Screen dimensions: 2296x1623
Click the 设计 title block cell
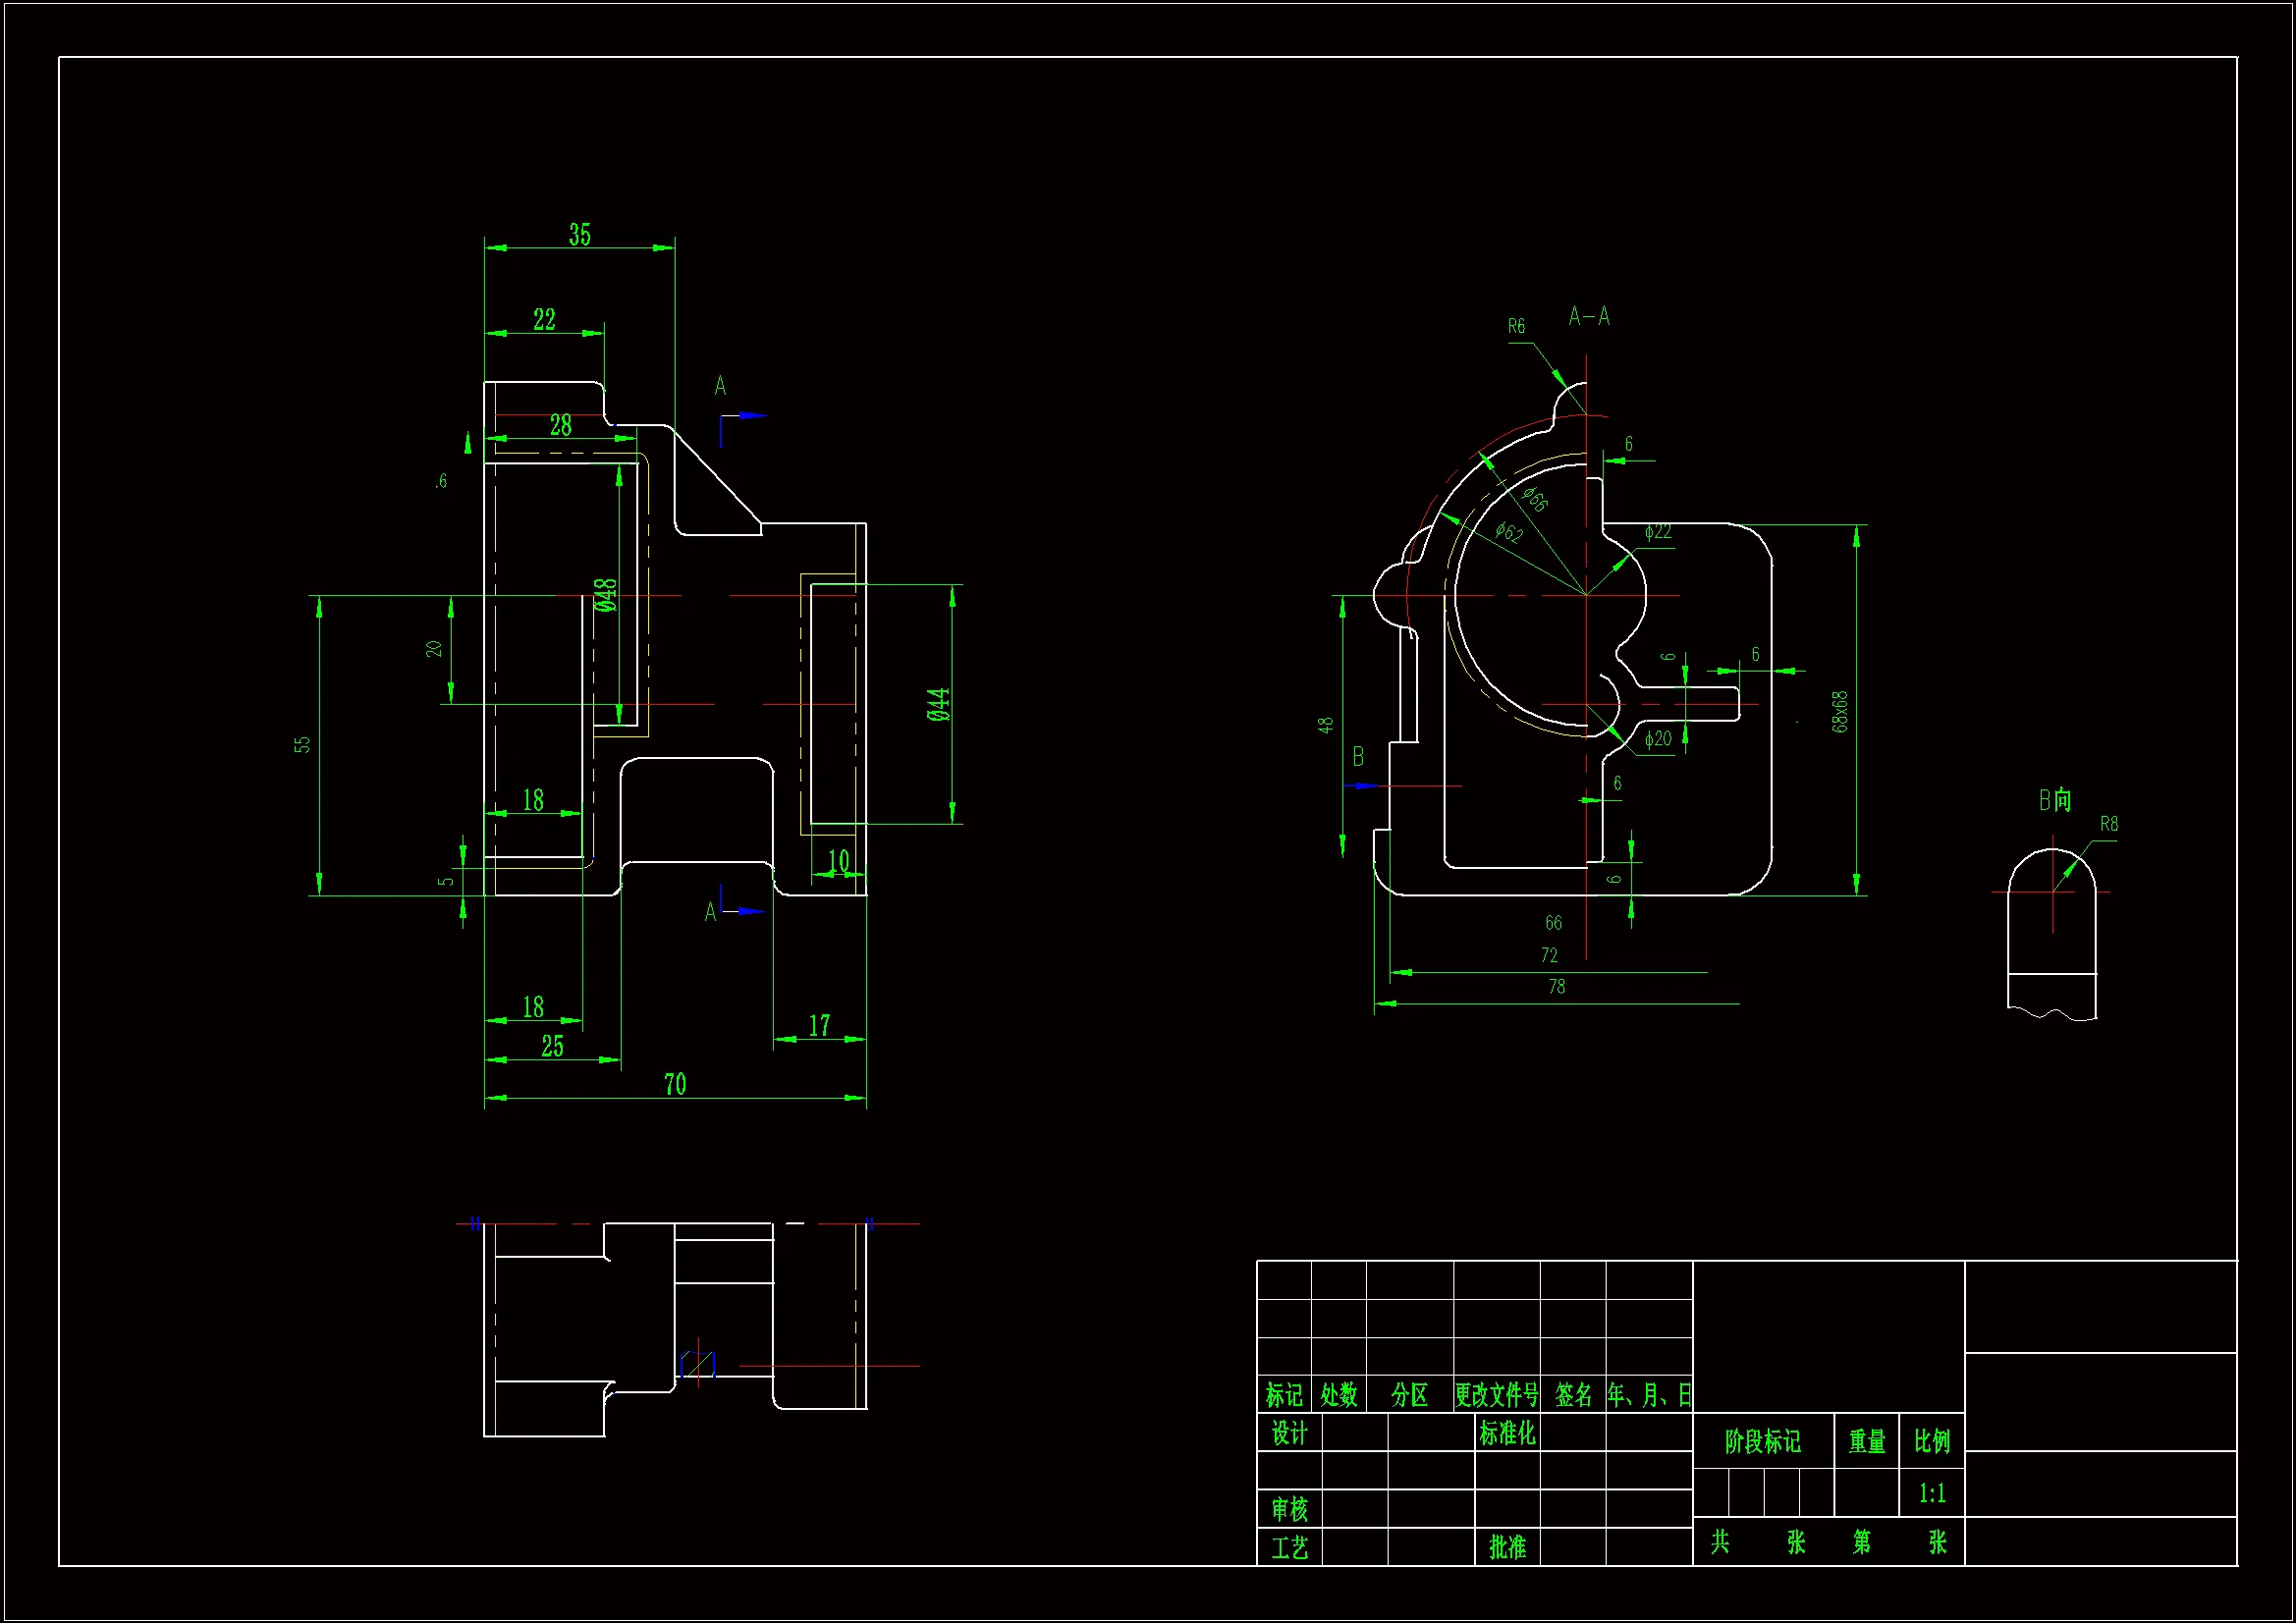[1289, 1434]
